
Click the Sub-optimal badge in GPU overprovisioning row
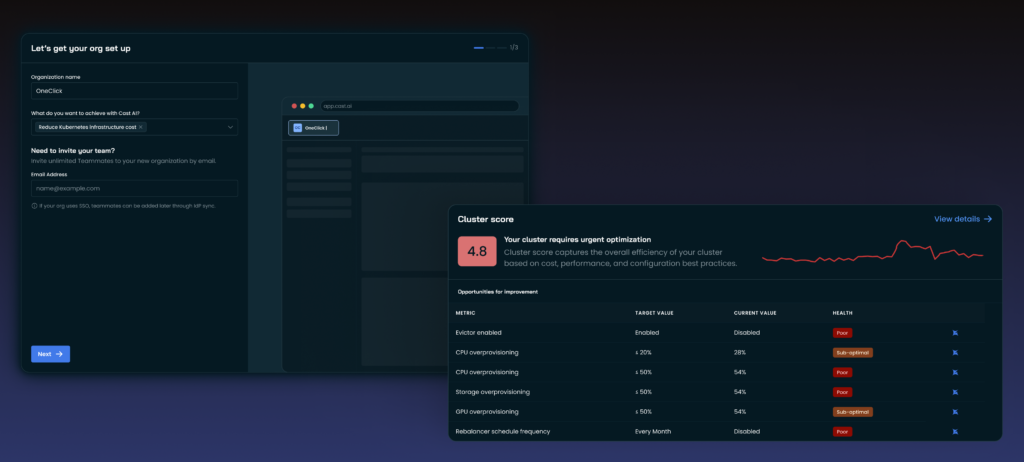pos(853,412)
